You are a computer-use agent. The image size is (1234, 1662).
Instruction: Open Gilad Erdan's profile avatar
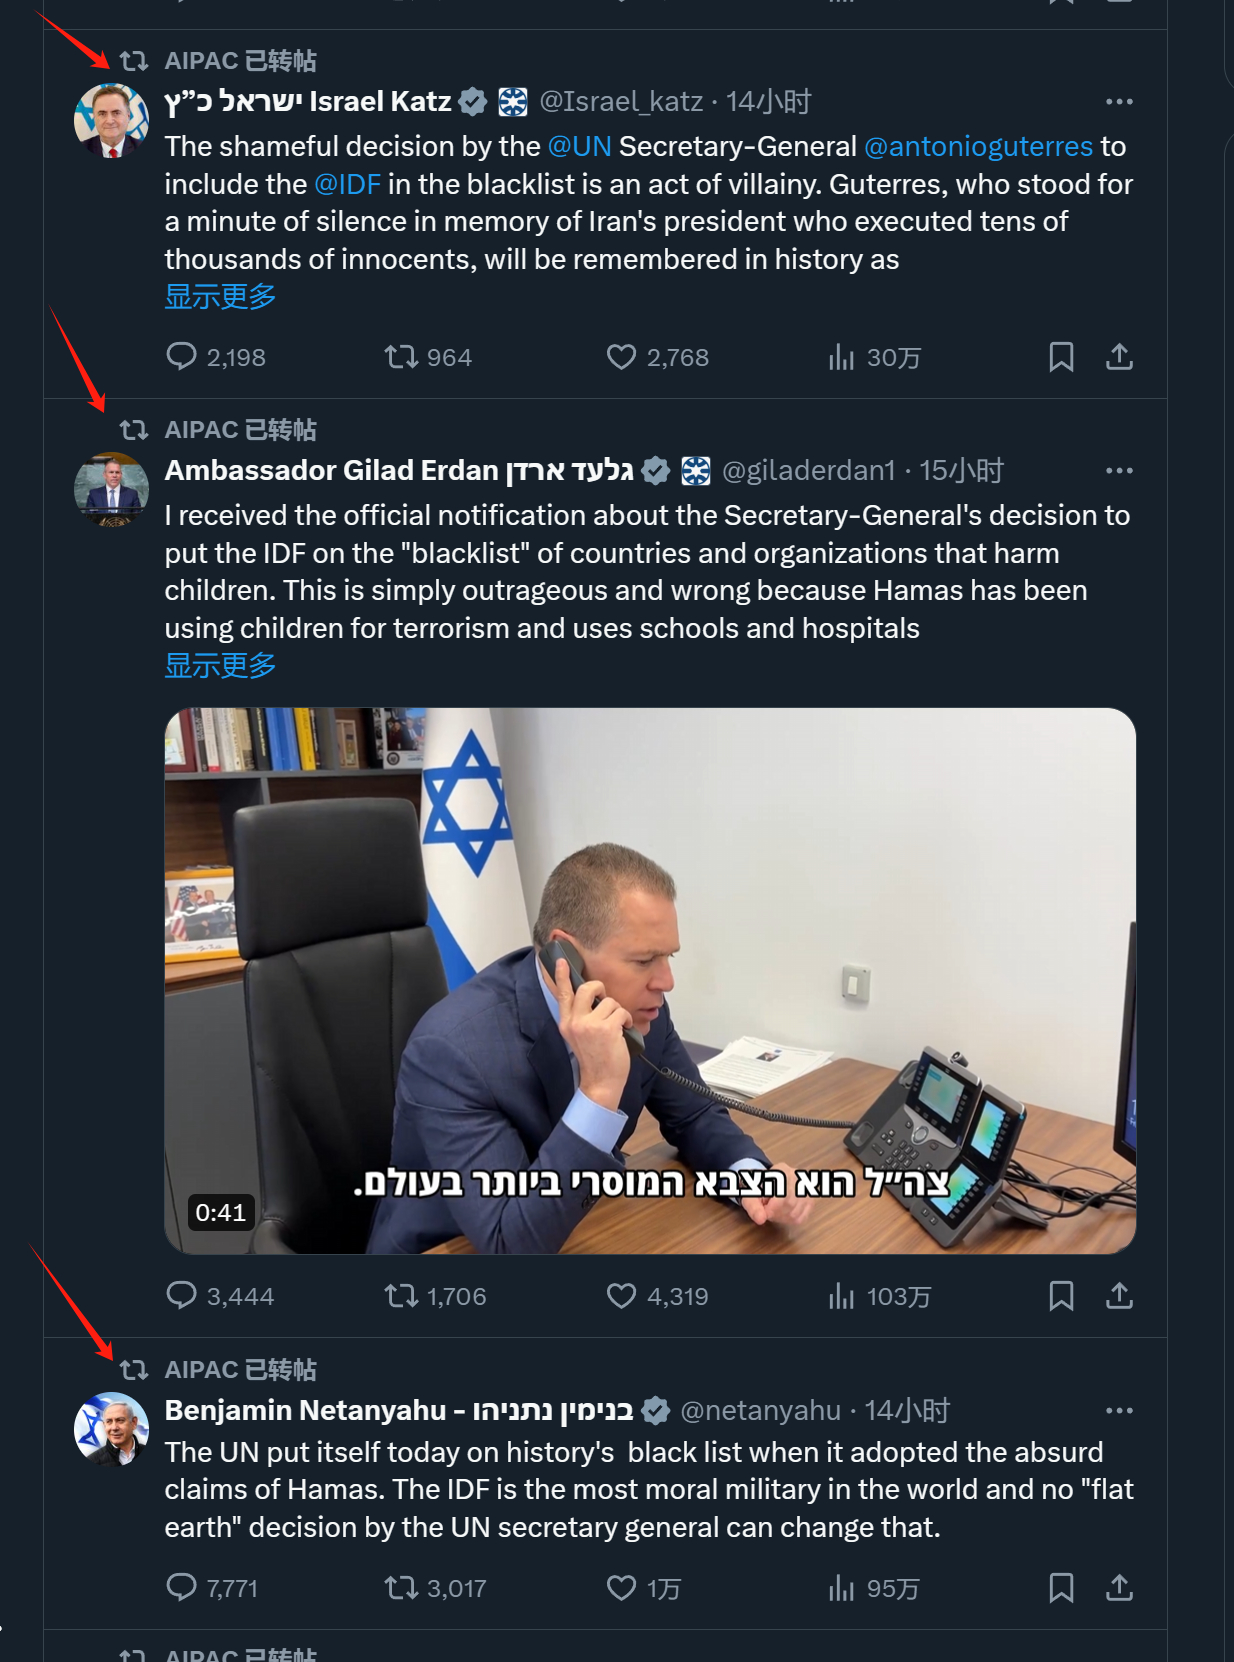click(x=111, y=490)
